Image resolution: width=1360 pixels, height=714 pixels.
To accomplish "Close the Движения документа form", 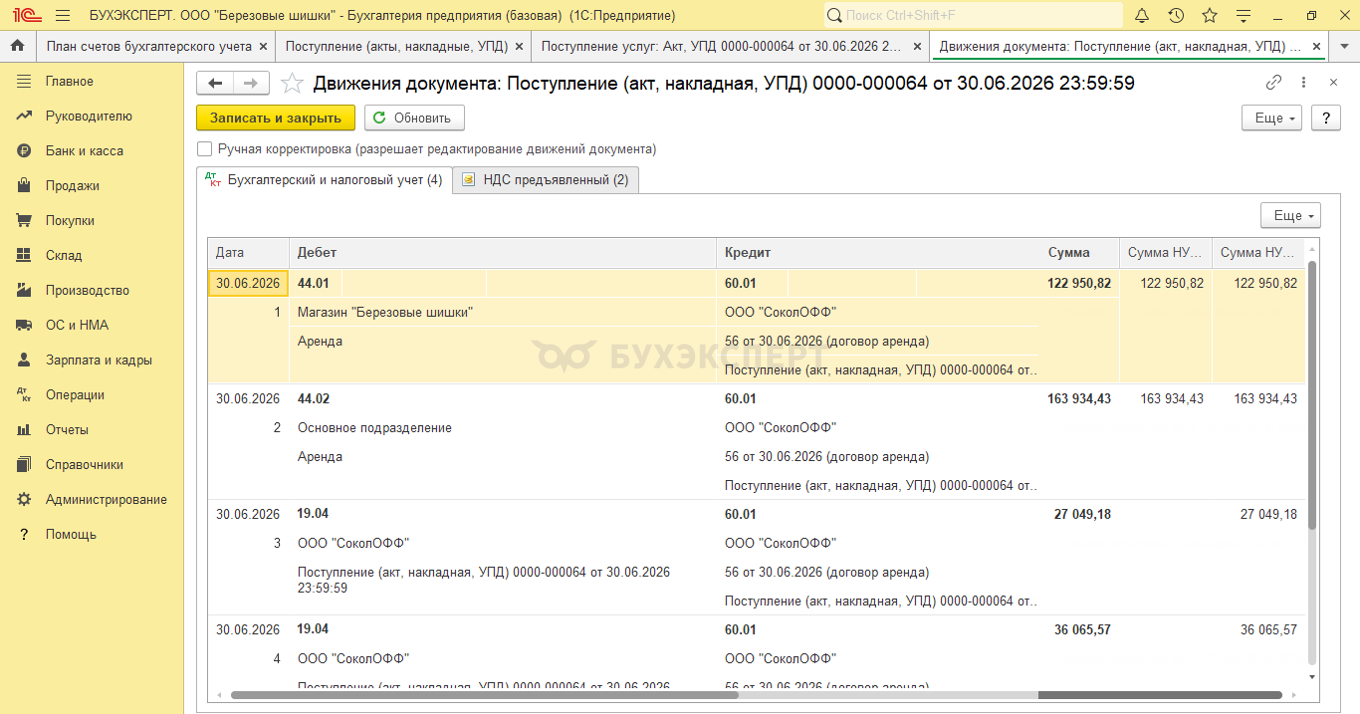I will 1333,83.
